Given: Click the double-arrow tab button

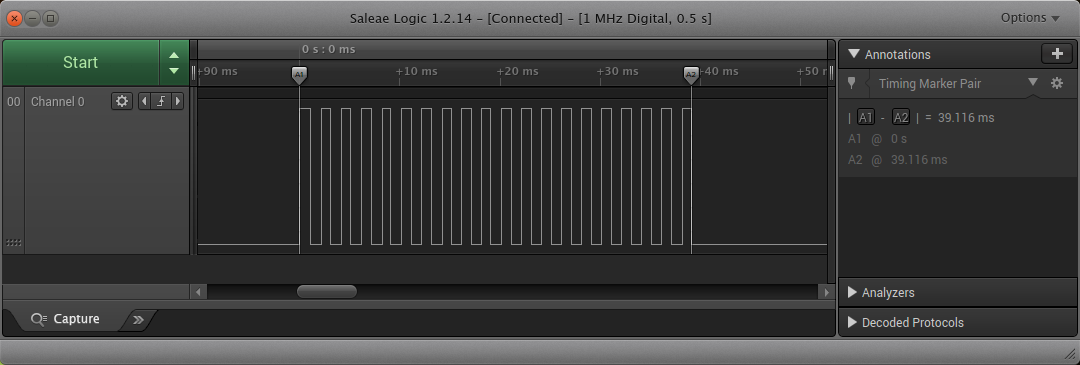Looking at the screenshot, I should click(138, 320).
